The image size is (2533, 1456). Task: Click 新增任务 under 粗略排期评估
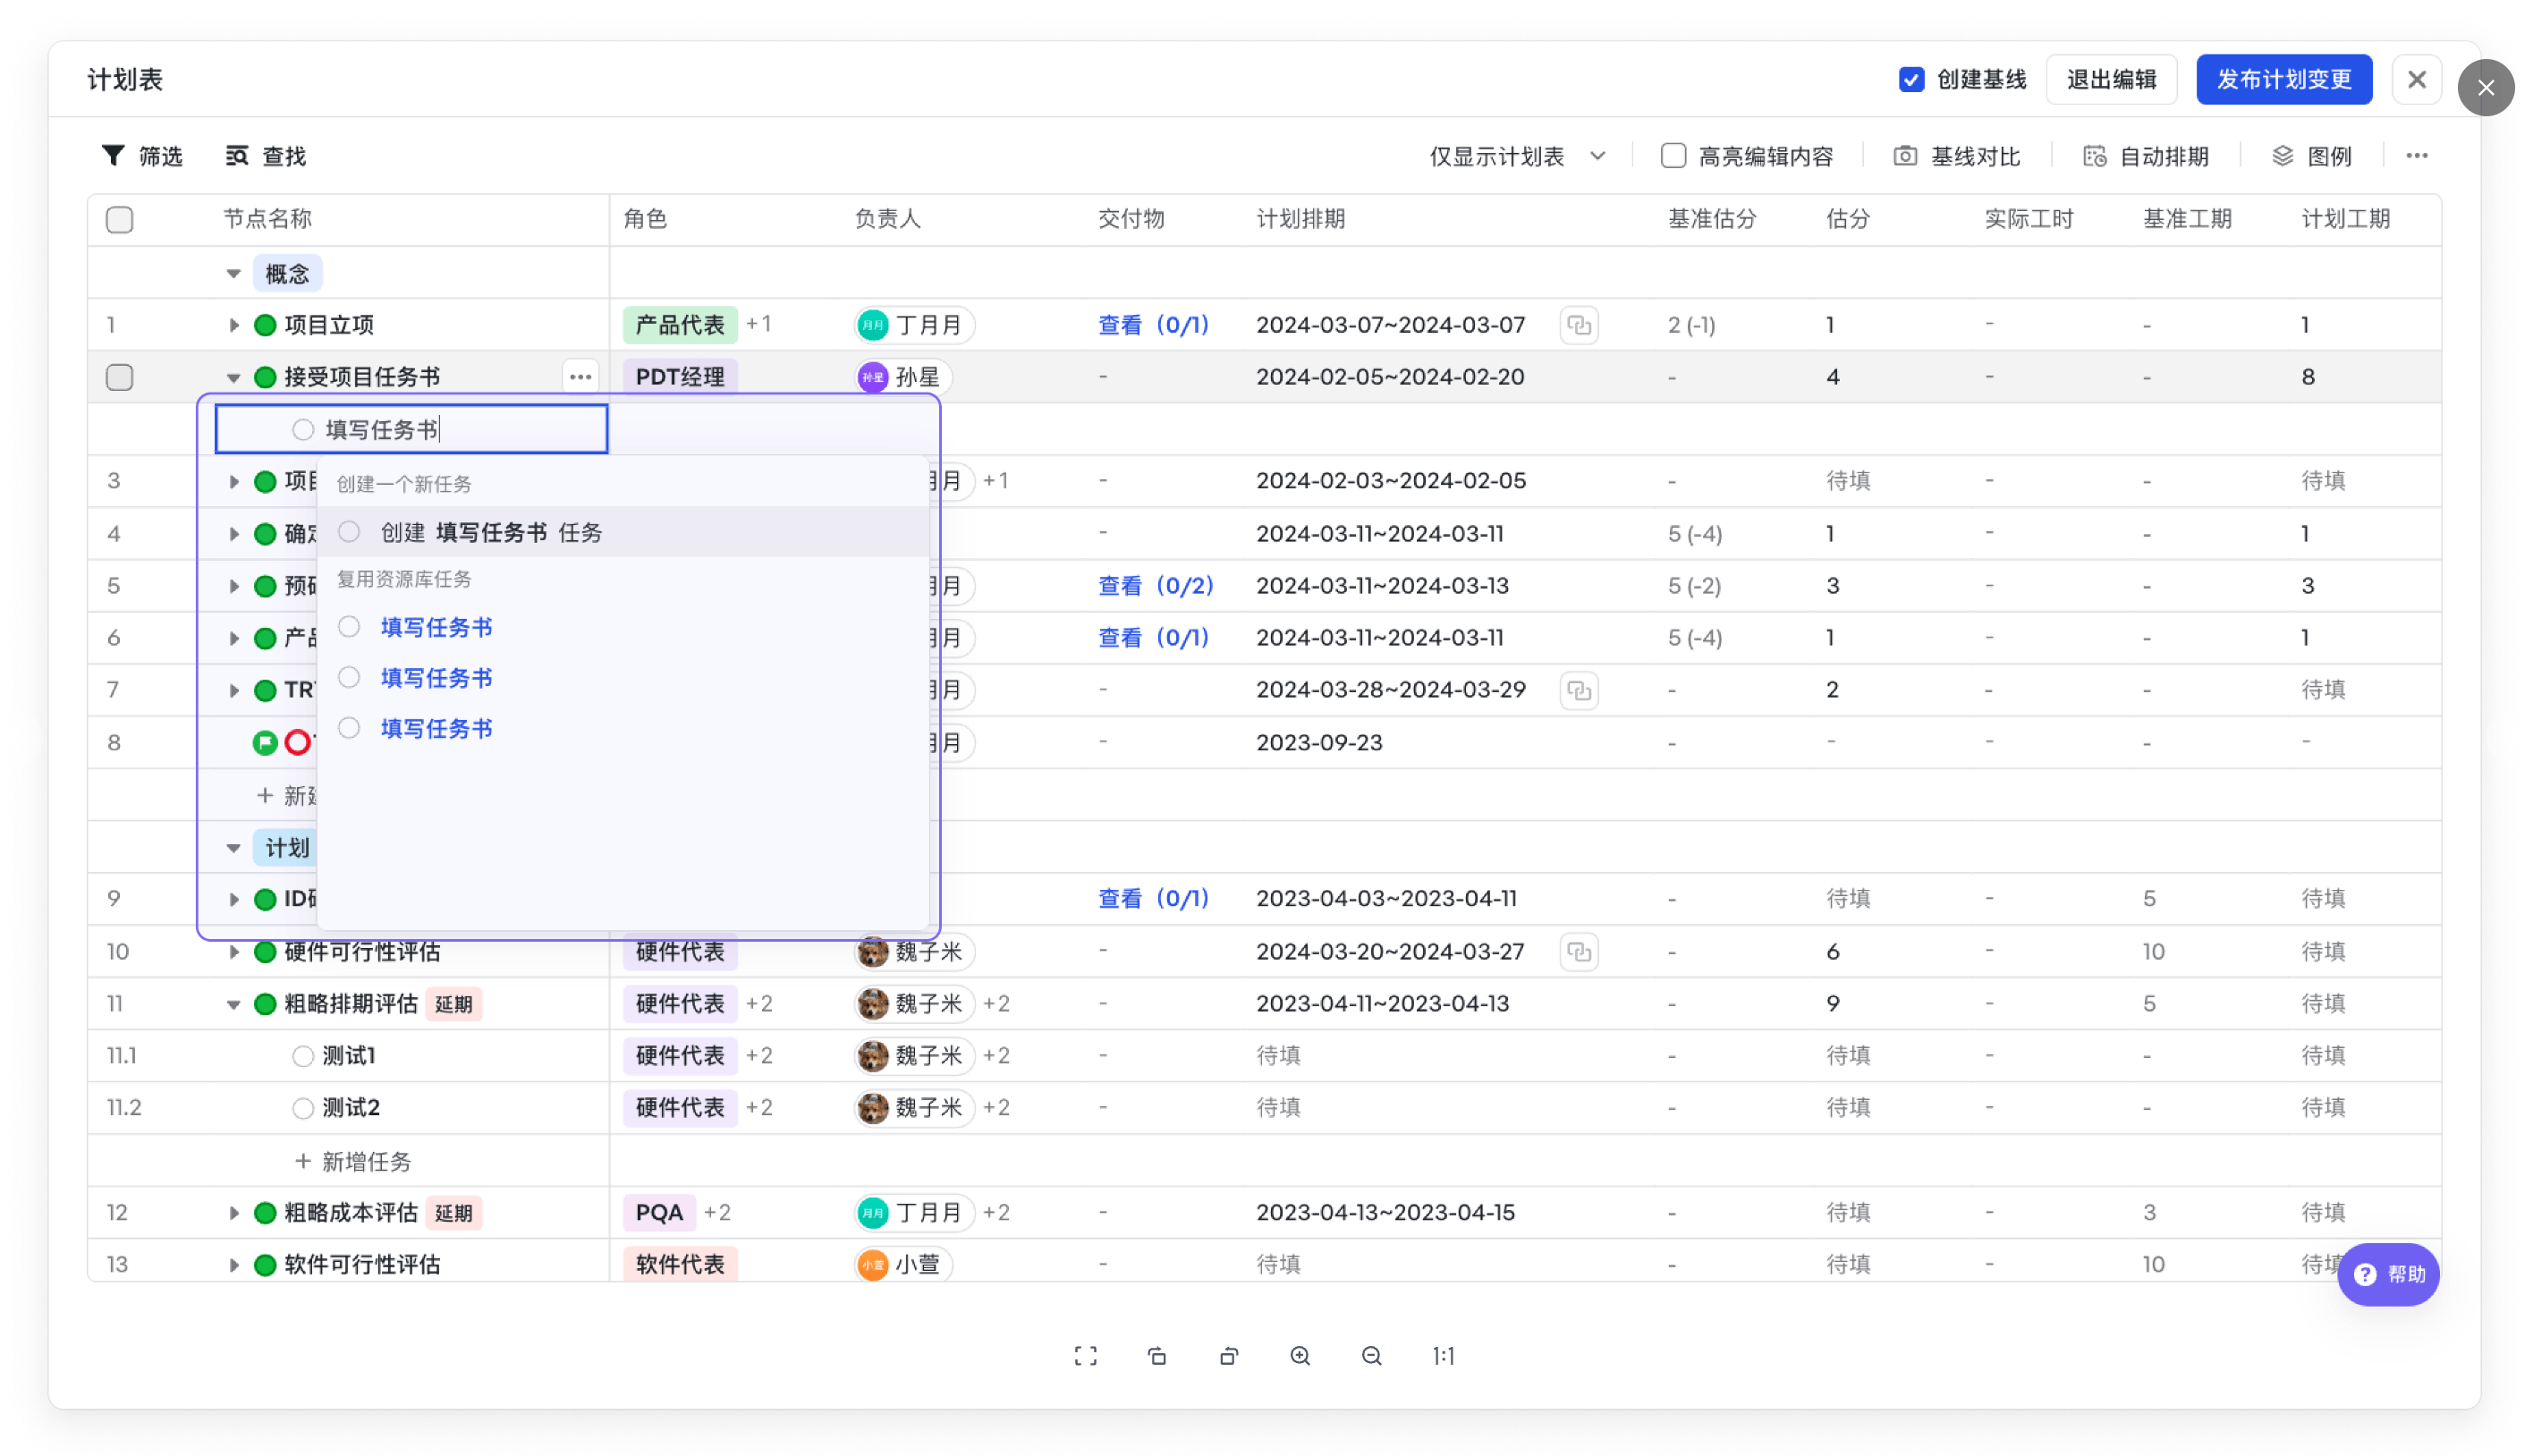(x=353, y=1161)
